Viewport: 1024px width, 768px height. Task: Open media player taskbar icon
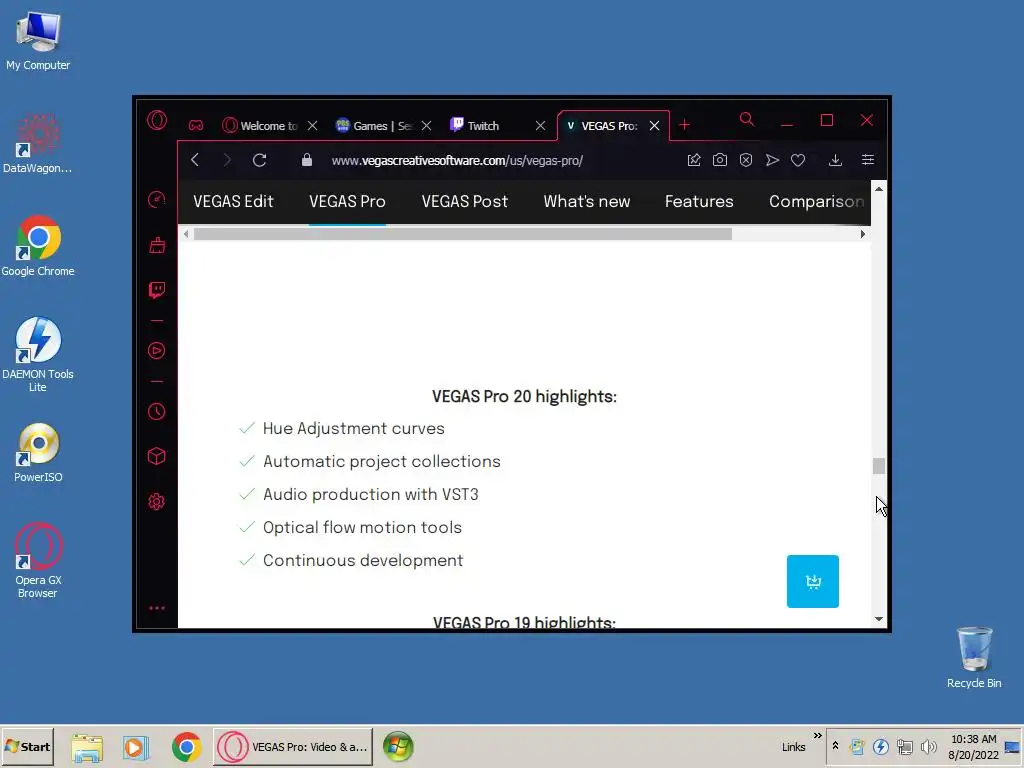(x=136, y=747)
